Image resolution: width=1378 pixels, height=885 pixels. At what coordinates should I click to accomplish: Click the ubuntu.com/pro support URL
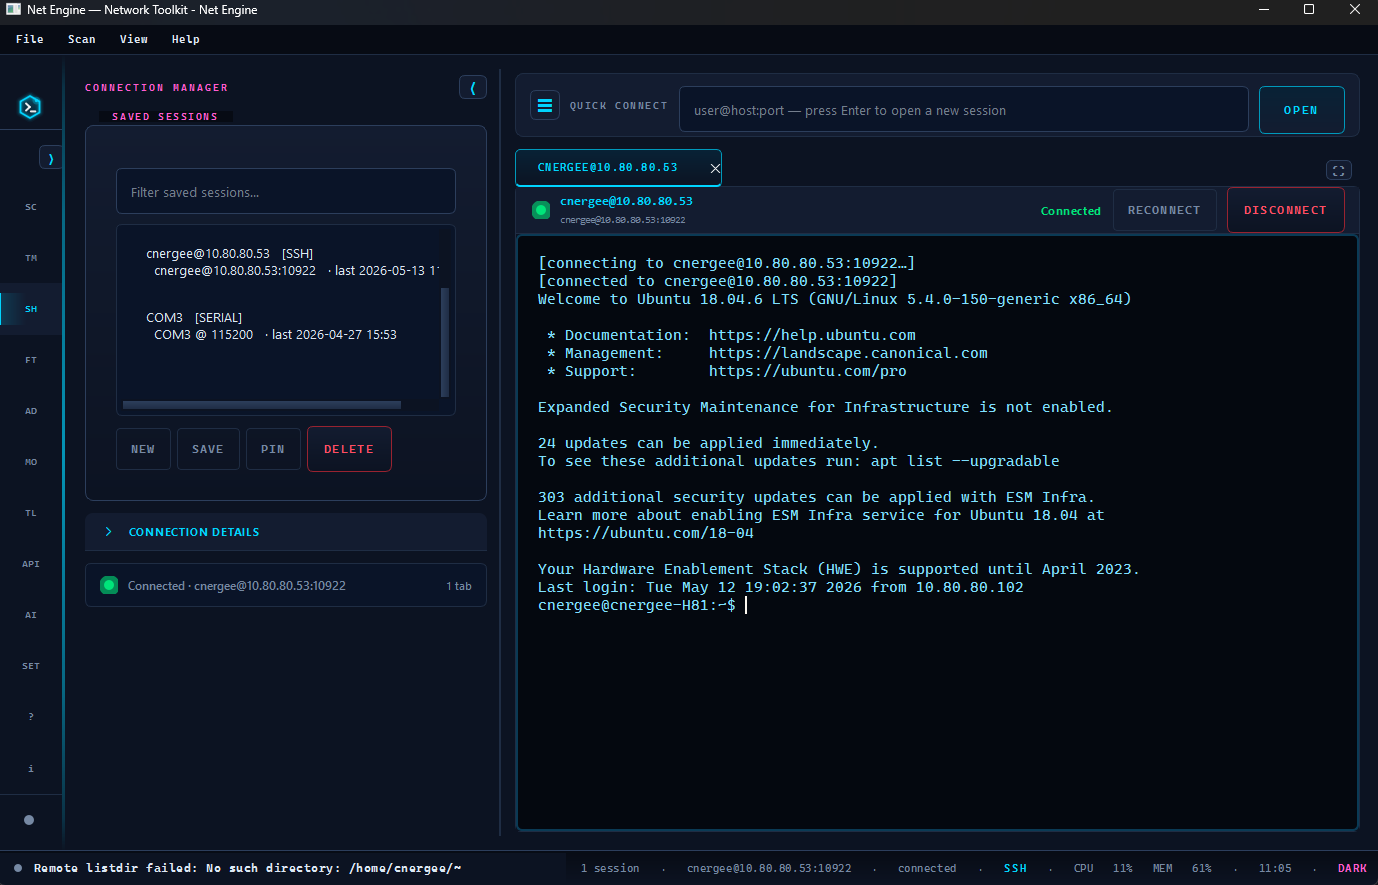point(808,371)
